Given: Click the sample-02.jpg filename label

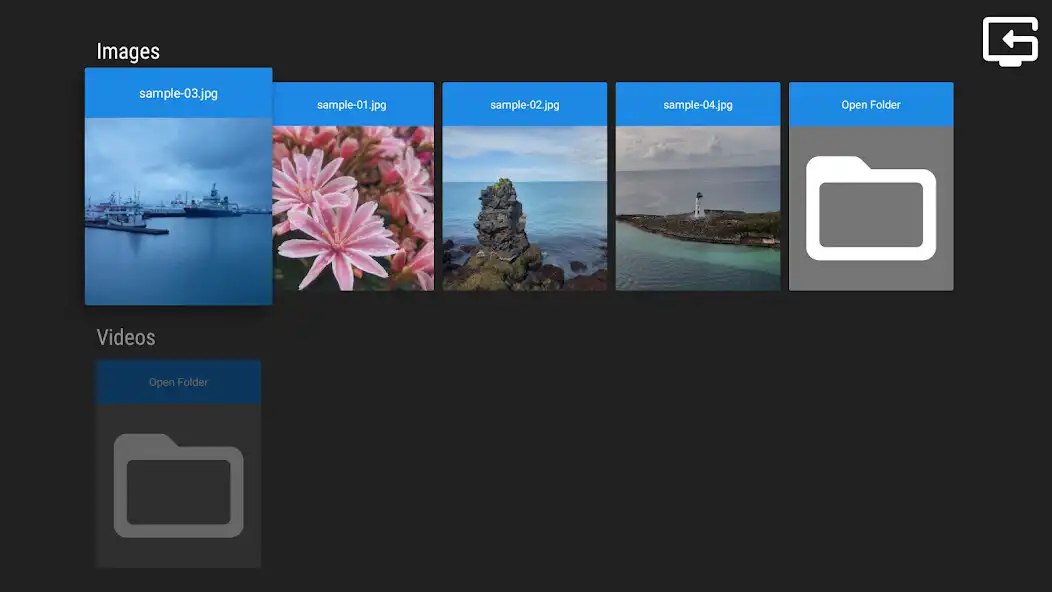Looking at the screenshot, I should pyautogui.click(x=524, y=104).
